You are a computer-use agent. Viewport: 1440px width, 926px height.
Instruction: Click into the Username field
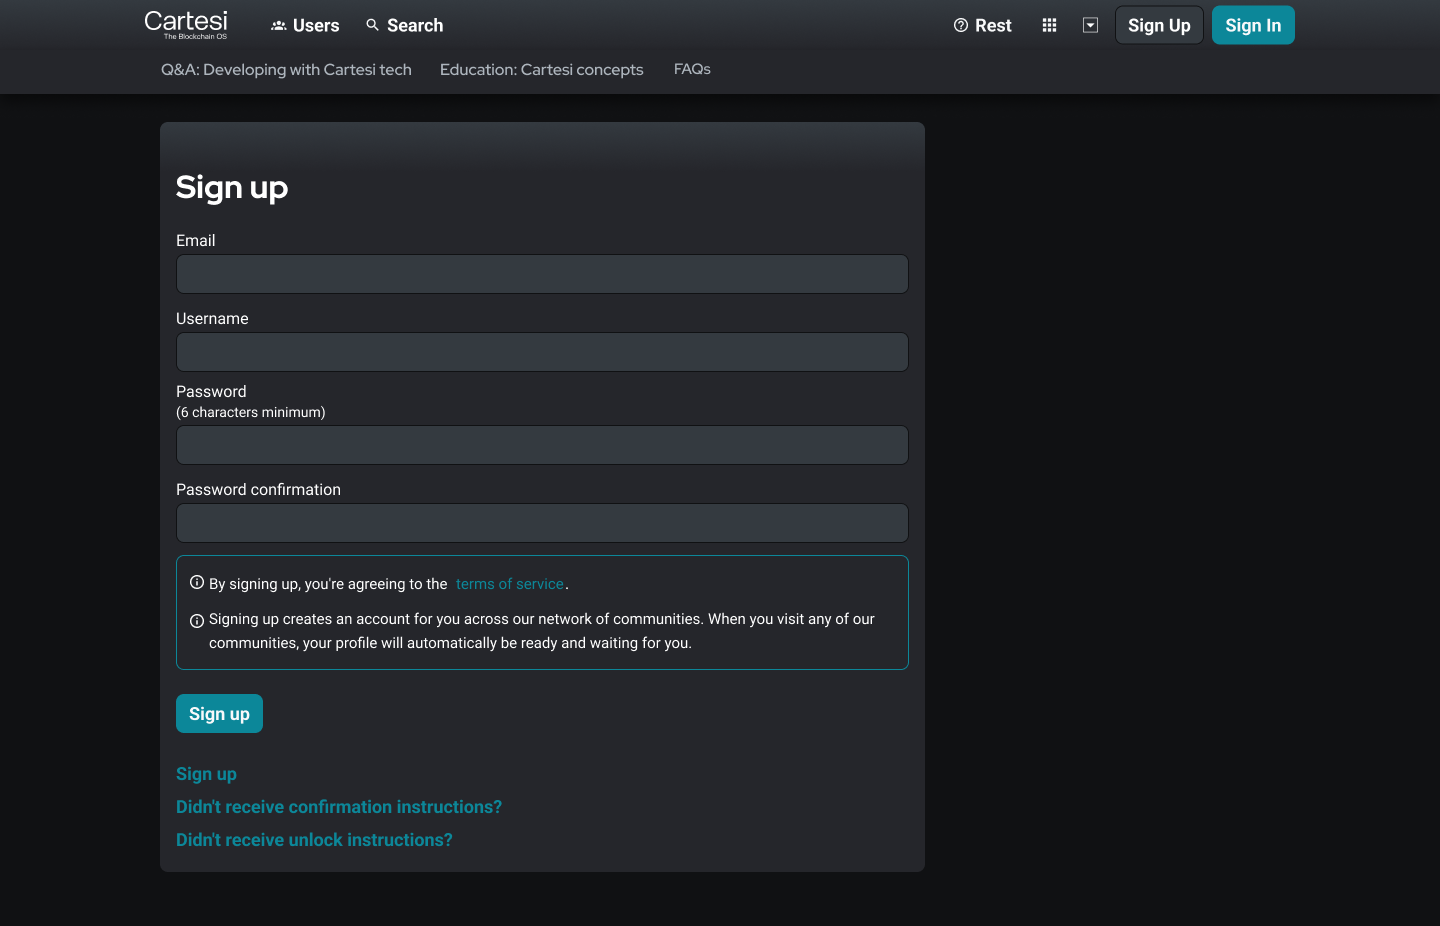tap(542, 352)
